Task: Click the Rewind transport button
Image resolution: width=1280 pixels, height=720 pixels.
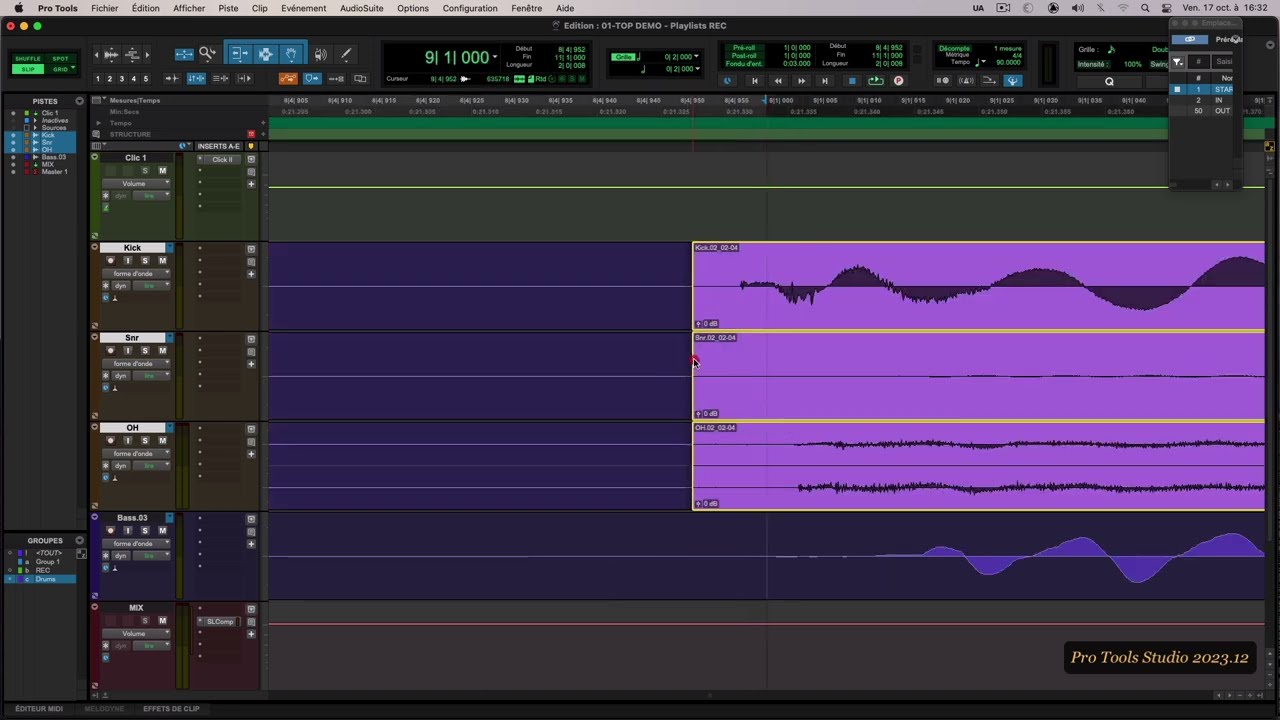Action: [778, 81]
